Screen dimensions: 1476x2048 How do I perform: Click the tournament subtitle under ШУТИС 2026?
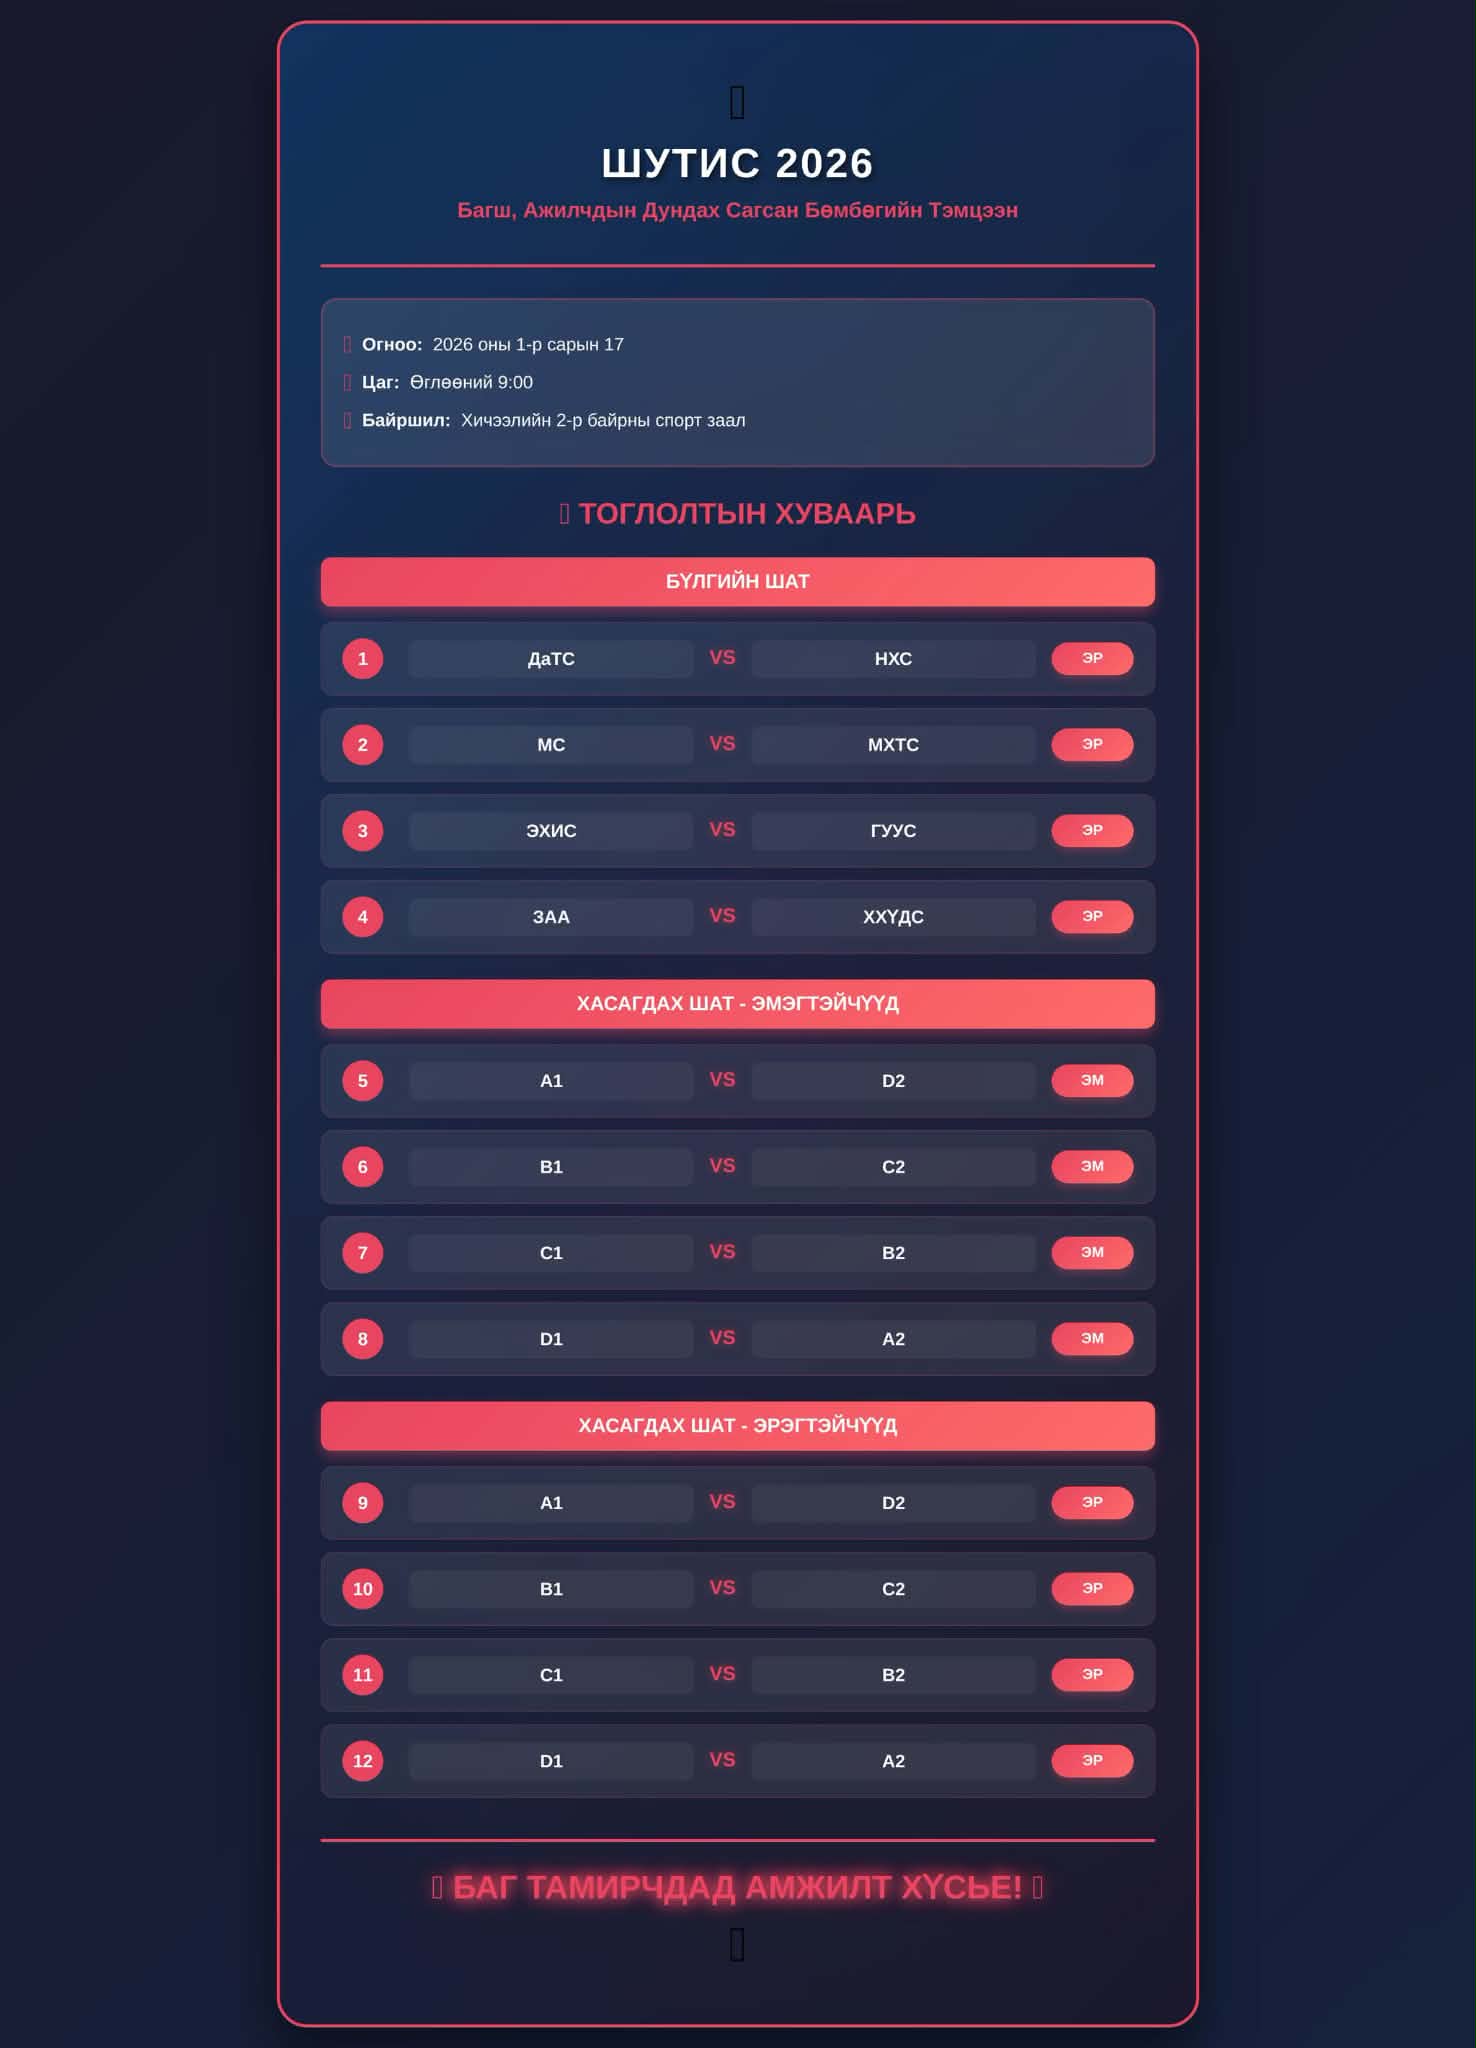pyautogui.click(x=737, y=210)
